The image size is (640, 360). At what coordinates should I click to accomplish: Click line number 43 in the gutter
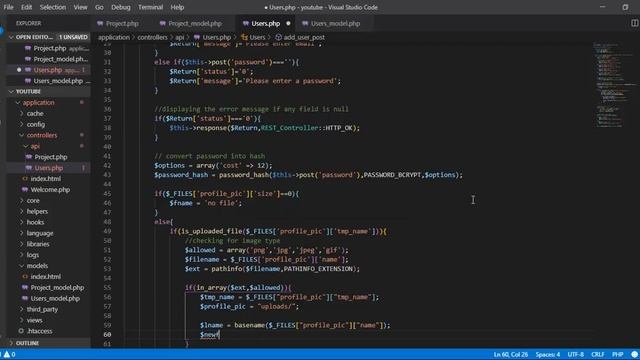(107, 175)
